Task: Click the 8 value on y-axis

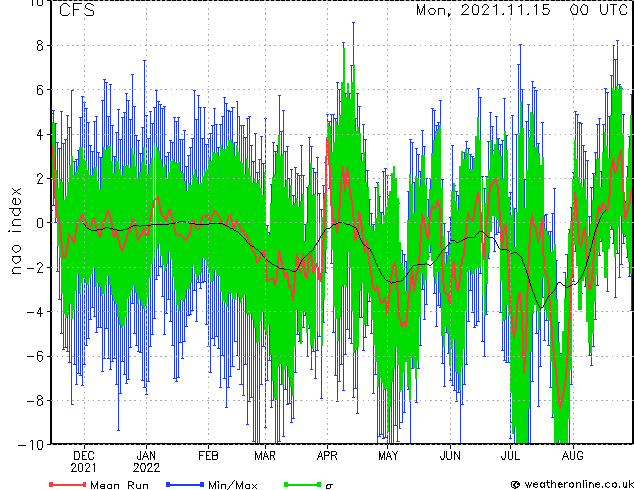Action: click(40, 46)
